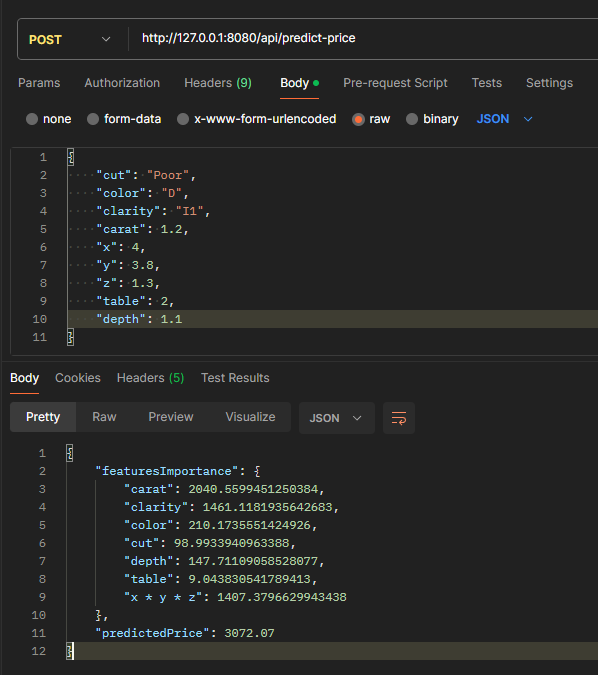
Task: Open the response JSON format dropdown
Action: (337, 418)
